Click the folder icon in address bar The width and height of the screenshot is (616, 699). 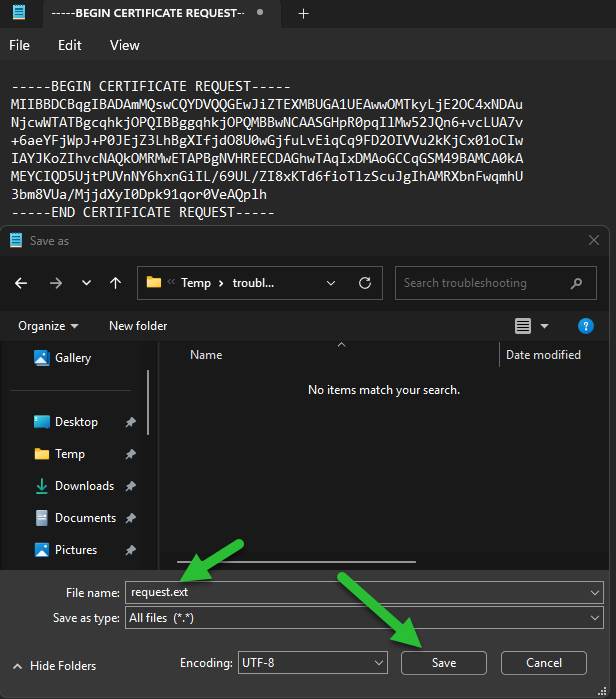tap(154, 282)
